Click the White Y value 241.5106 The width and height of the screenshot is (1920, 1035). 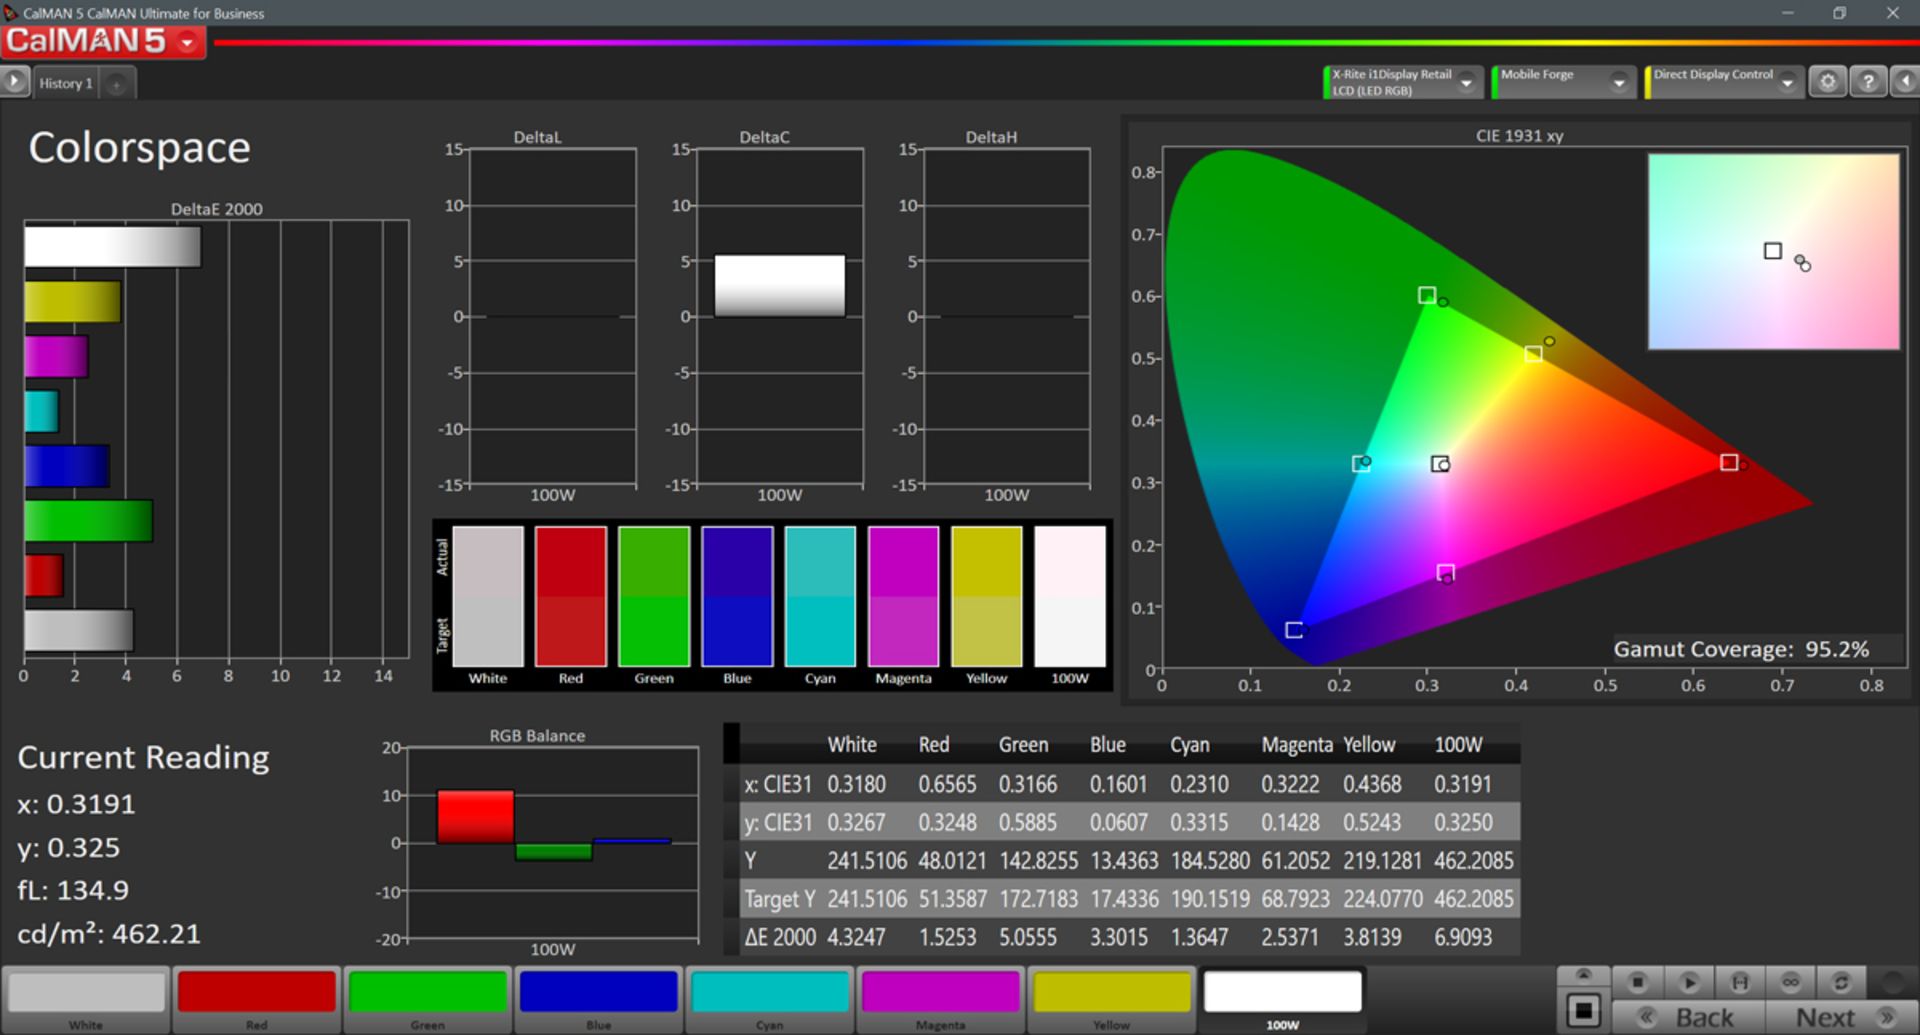pyautogui.click(x=866, y=861)
